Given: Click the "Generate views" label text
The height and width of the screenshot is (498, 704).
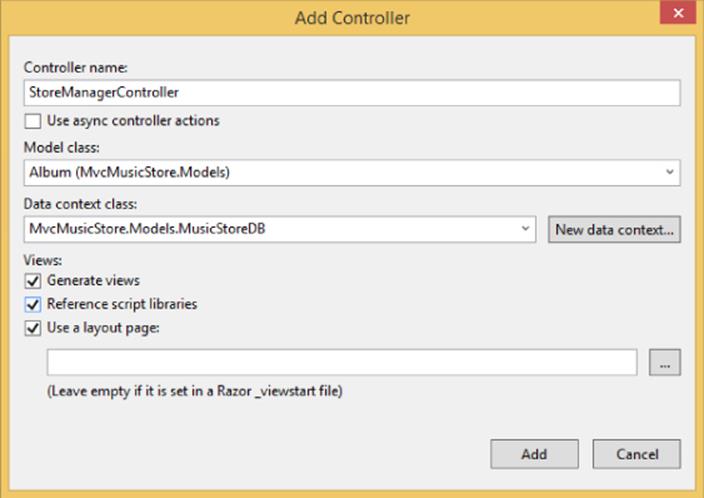Looking at the screenshot, I should (x=93, y=281).
